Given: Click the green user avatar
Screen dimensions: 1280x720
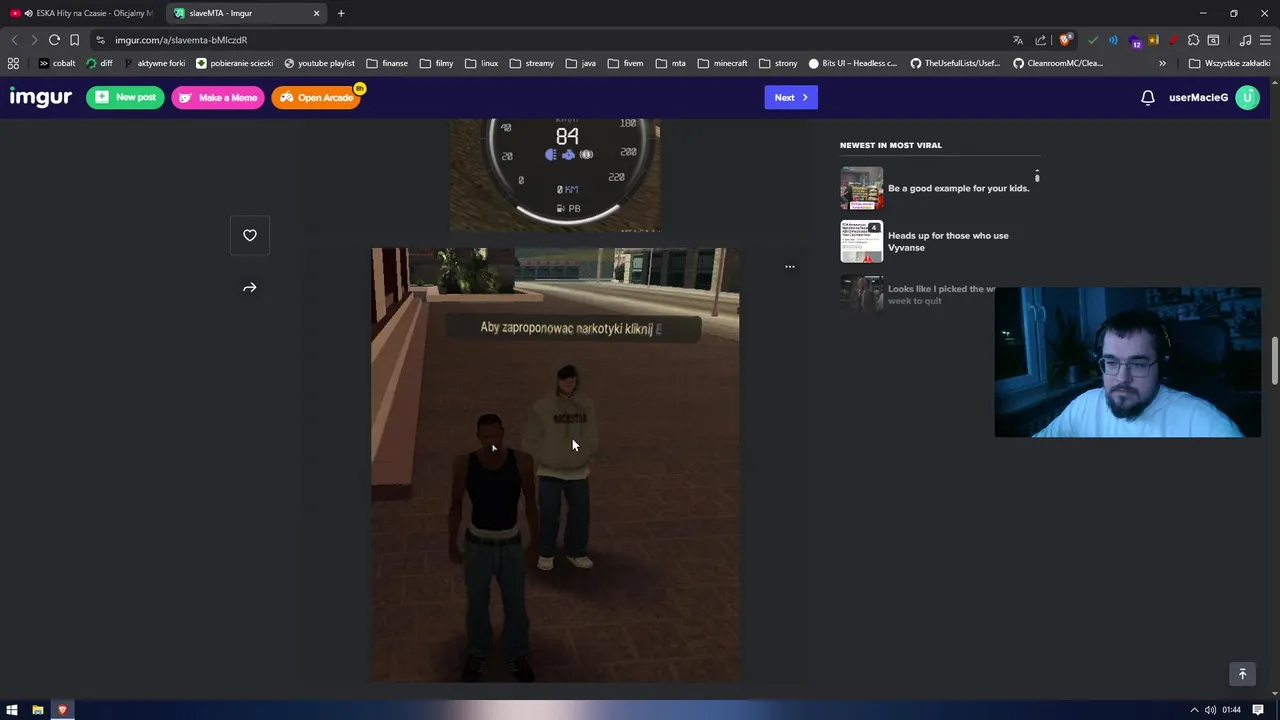Looking at the screenshot, I should coord(1247,97).
